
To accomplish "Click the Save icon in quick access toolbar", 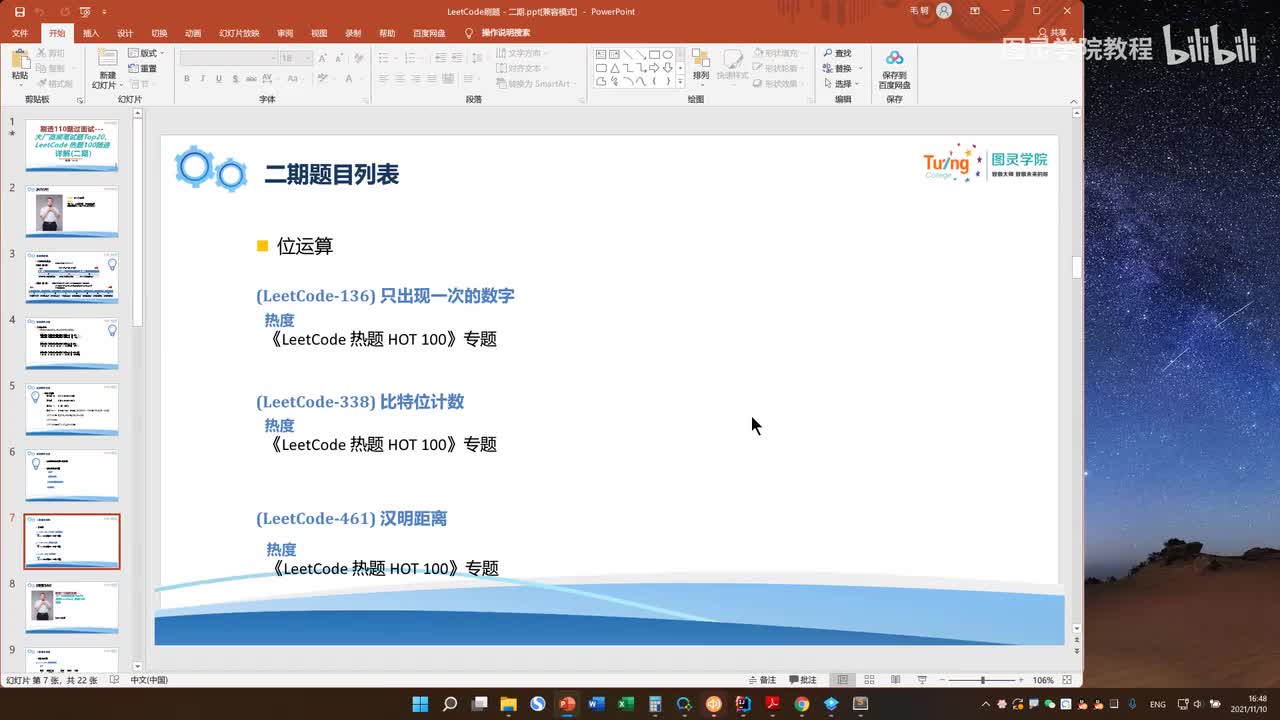I will tap(19, 12).
